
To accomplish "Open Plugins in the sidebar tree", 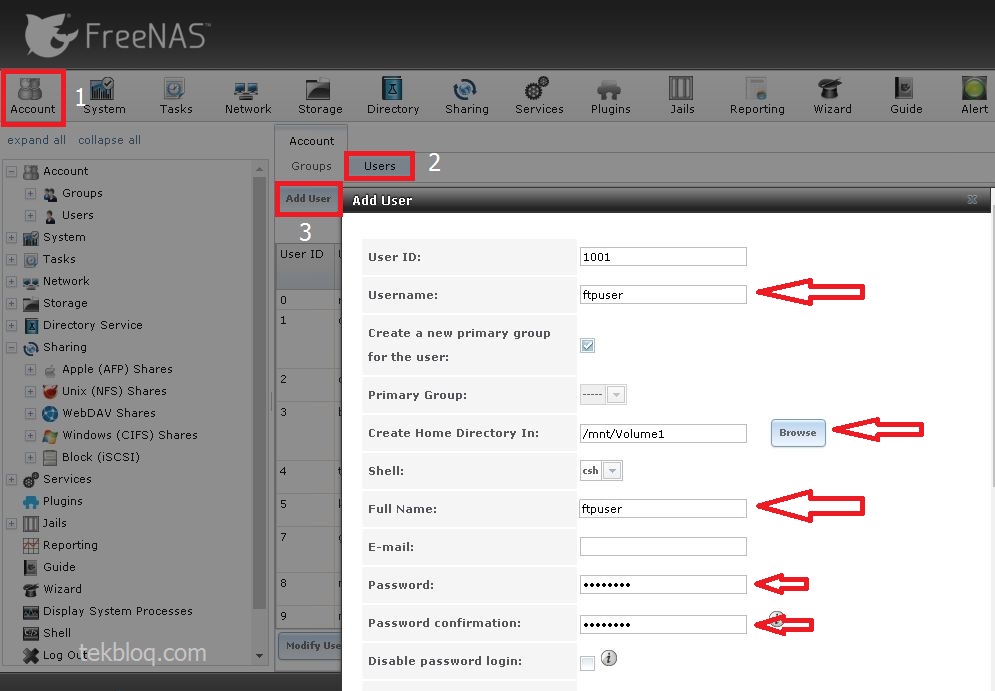I will coord(62,501).
